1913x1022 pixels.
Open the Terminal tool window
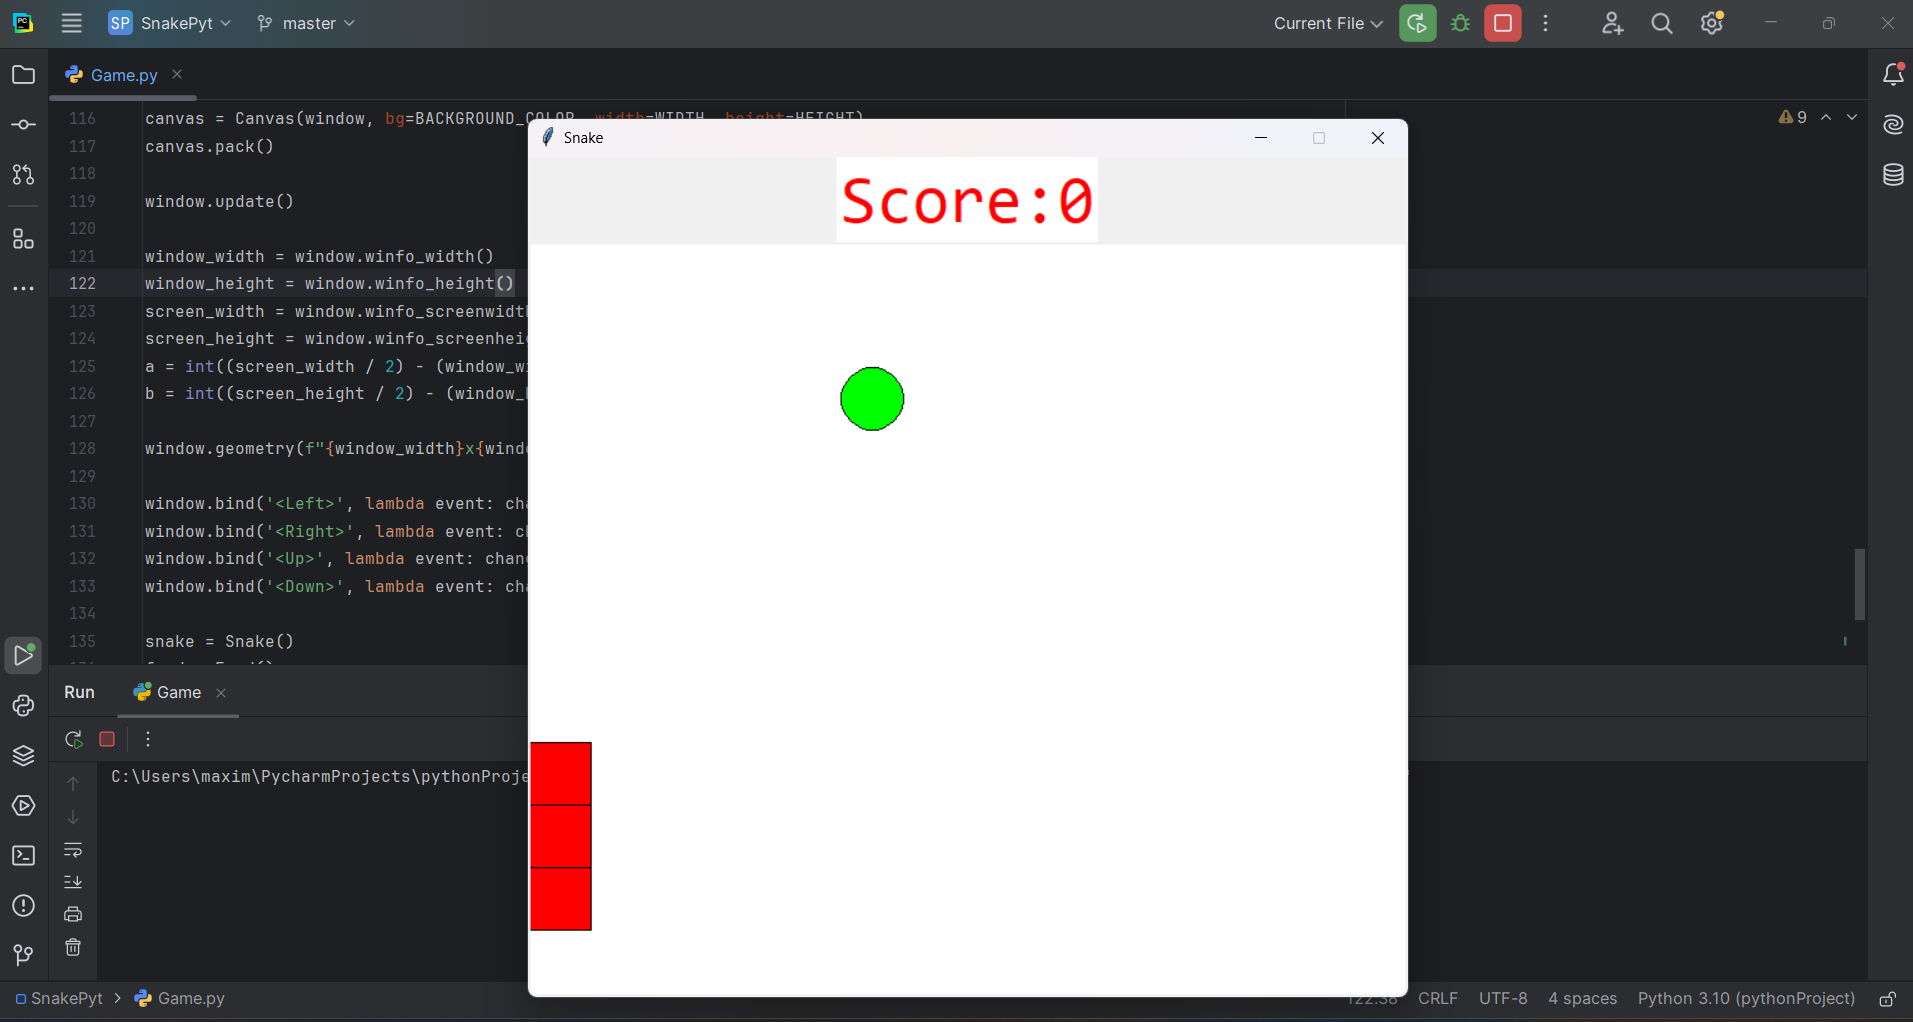point(23,856)
